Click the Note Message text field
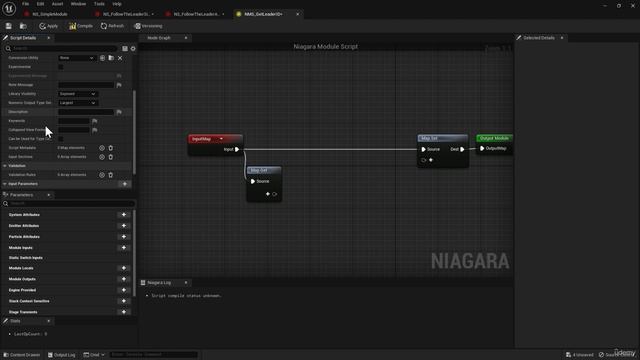The image size is (640, 360). click(x=86, y=85)
